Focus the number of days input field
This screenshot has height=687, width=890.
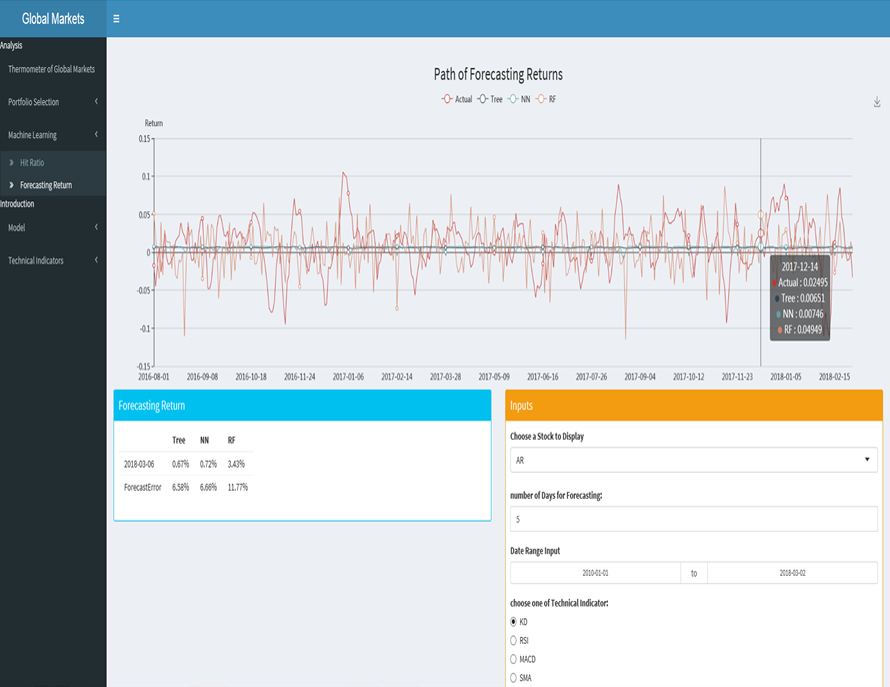[694, 519]
